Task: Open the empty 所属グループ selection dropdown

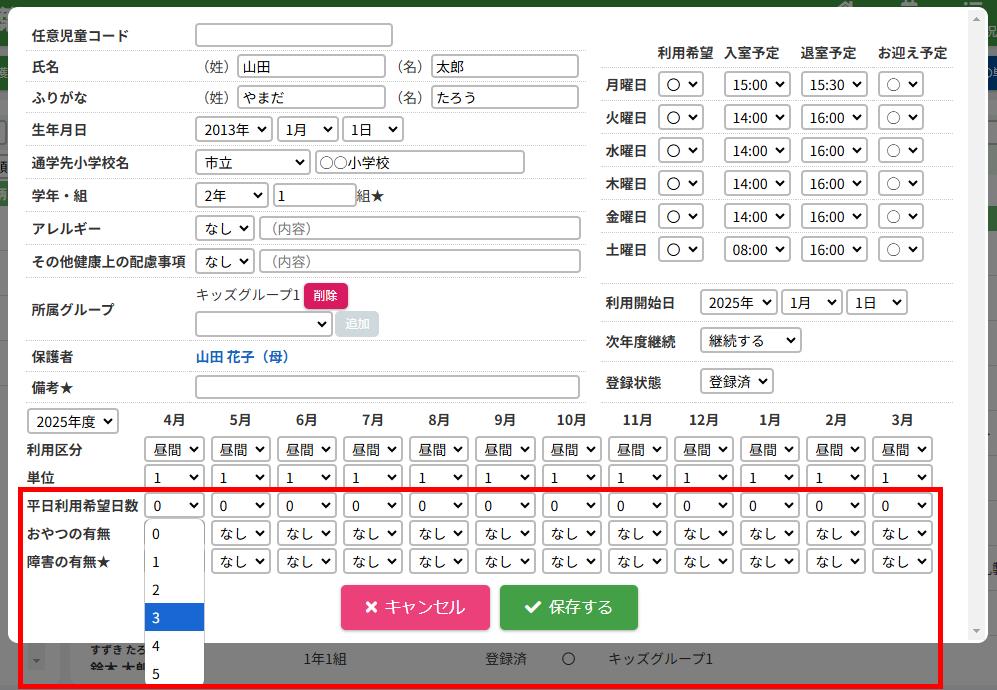Action: 263,324
